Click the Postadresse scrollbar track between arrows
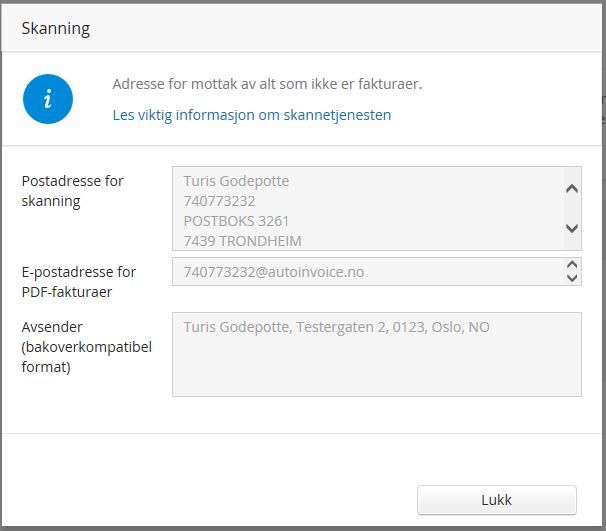The width and height of the screenshot is (606, 531). click(x=572, y=208)
